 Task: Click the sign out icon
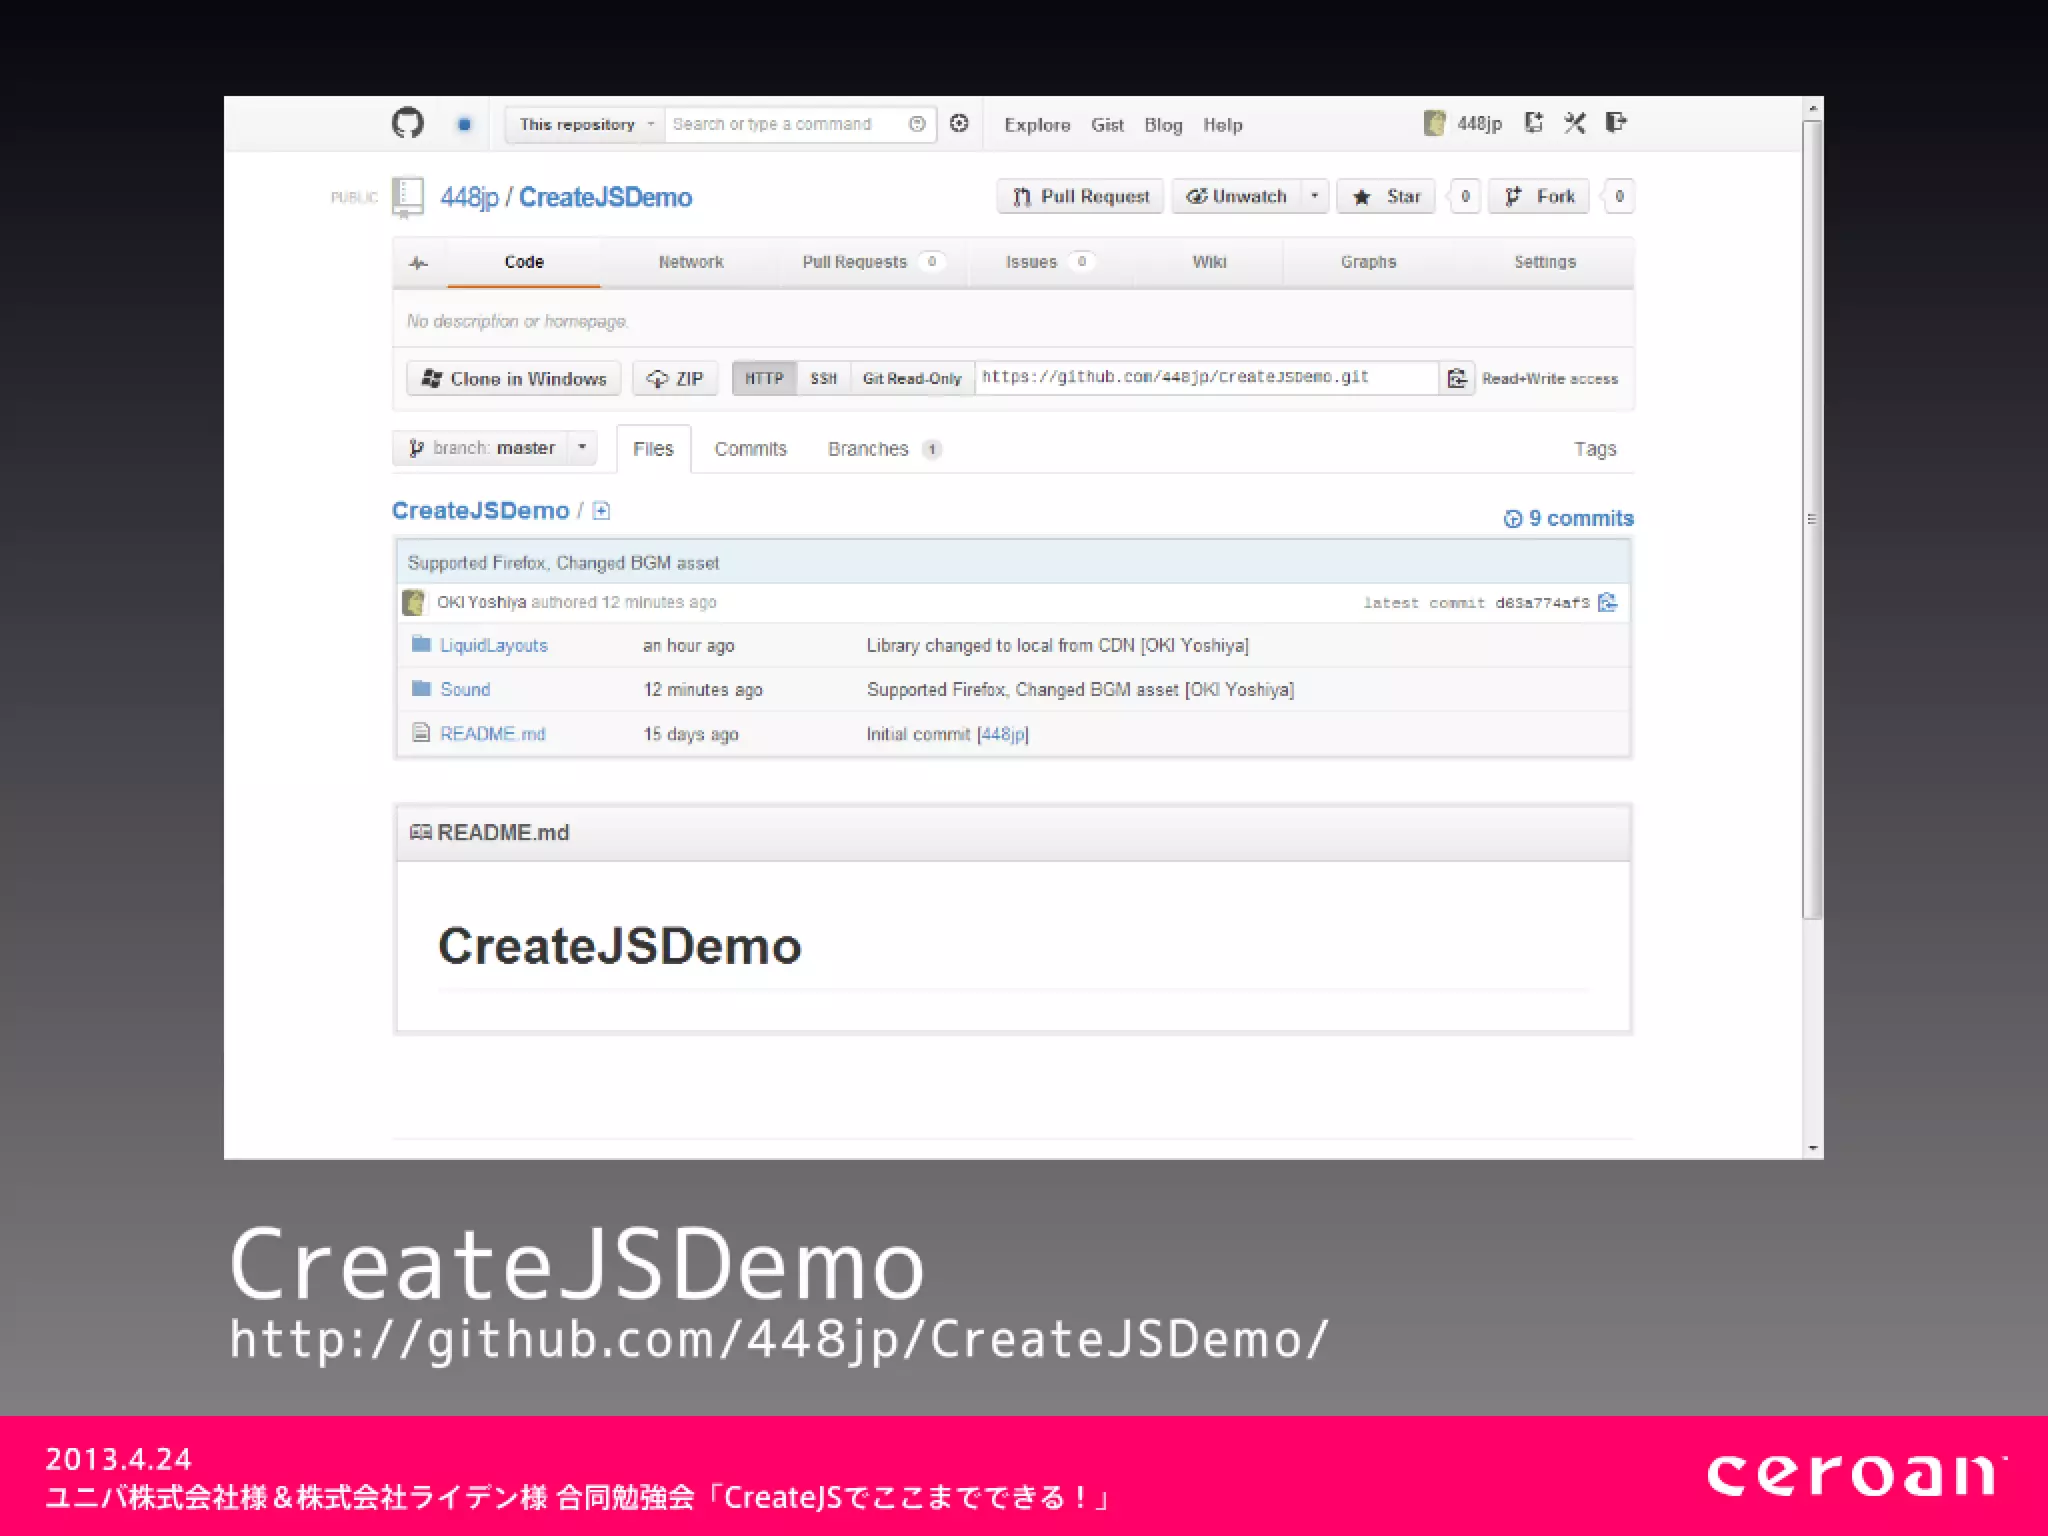point(1616,122)
